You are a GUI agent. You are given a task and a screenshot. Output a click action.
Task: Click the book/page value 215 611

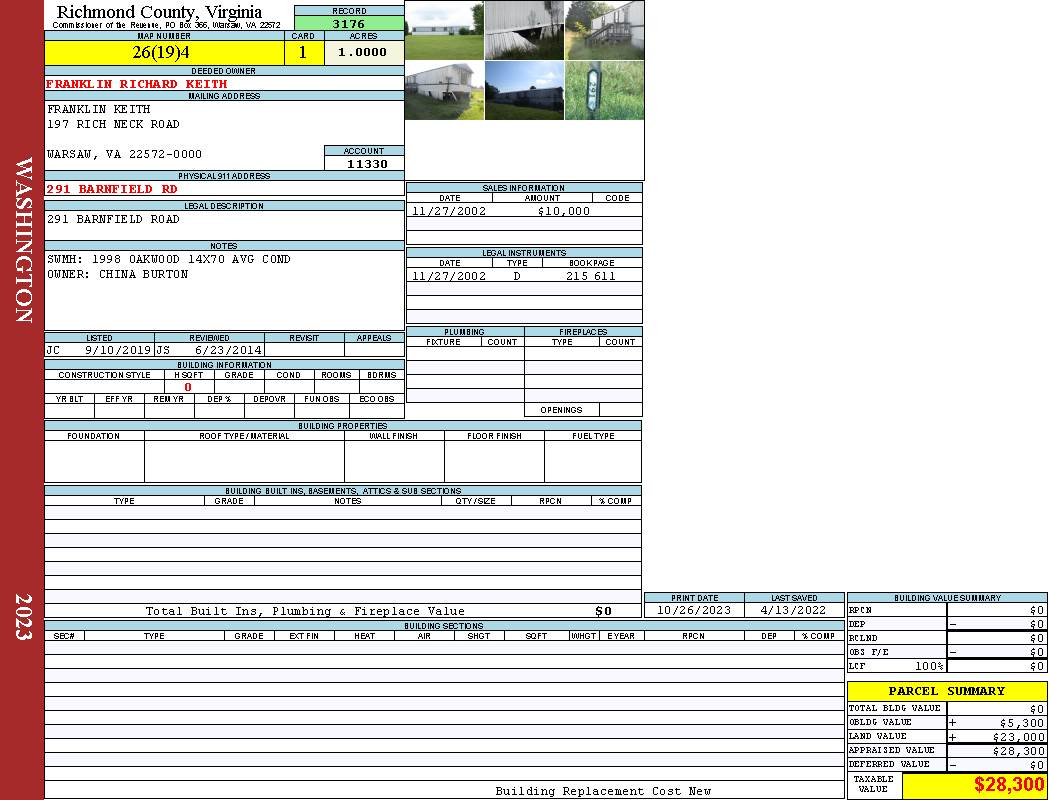(590, 276)
